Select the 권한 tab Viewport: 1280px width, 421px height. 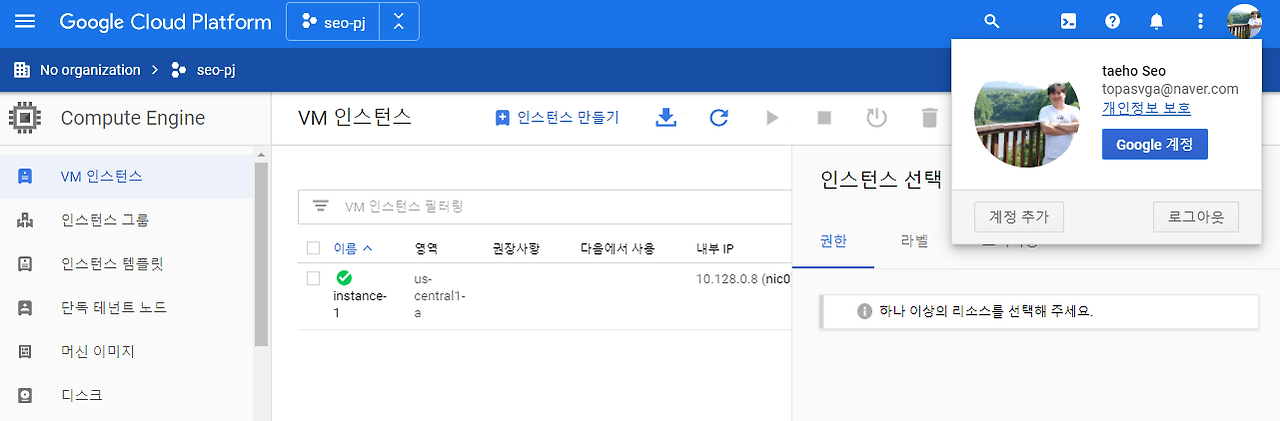833,241
